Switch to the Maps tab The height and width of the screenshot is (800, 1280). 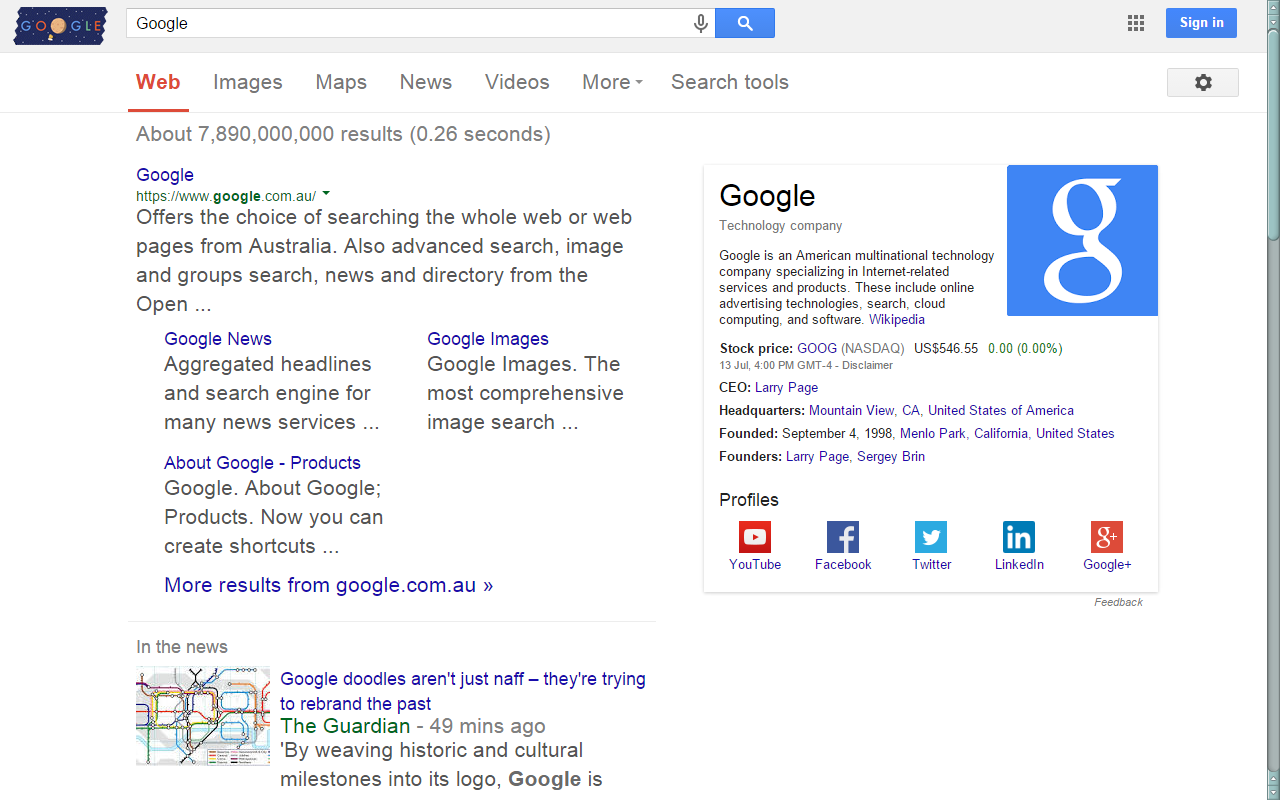tap(341, 82)
